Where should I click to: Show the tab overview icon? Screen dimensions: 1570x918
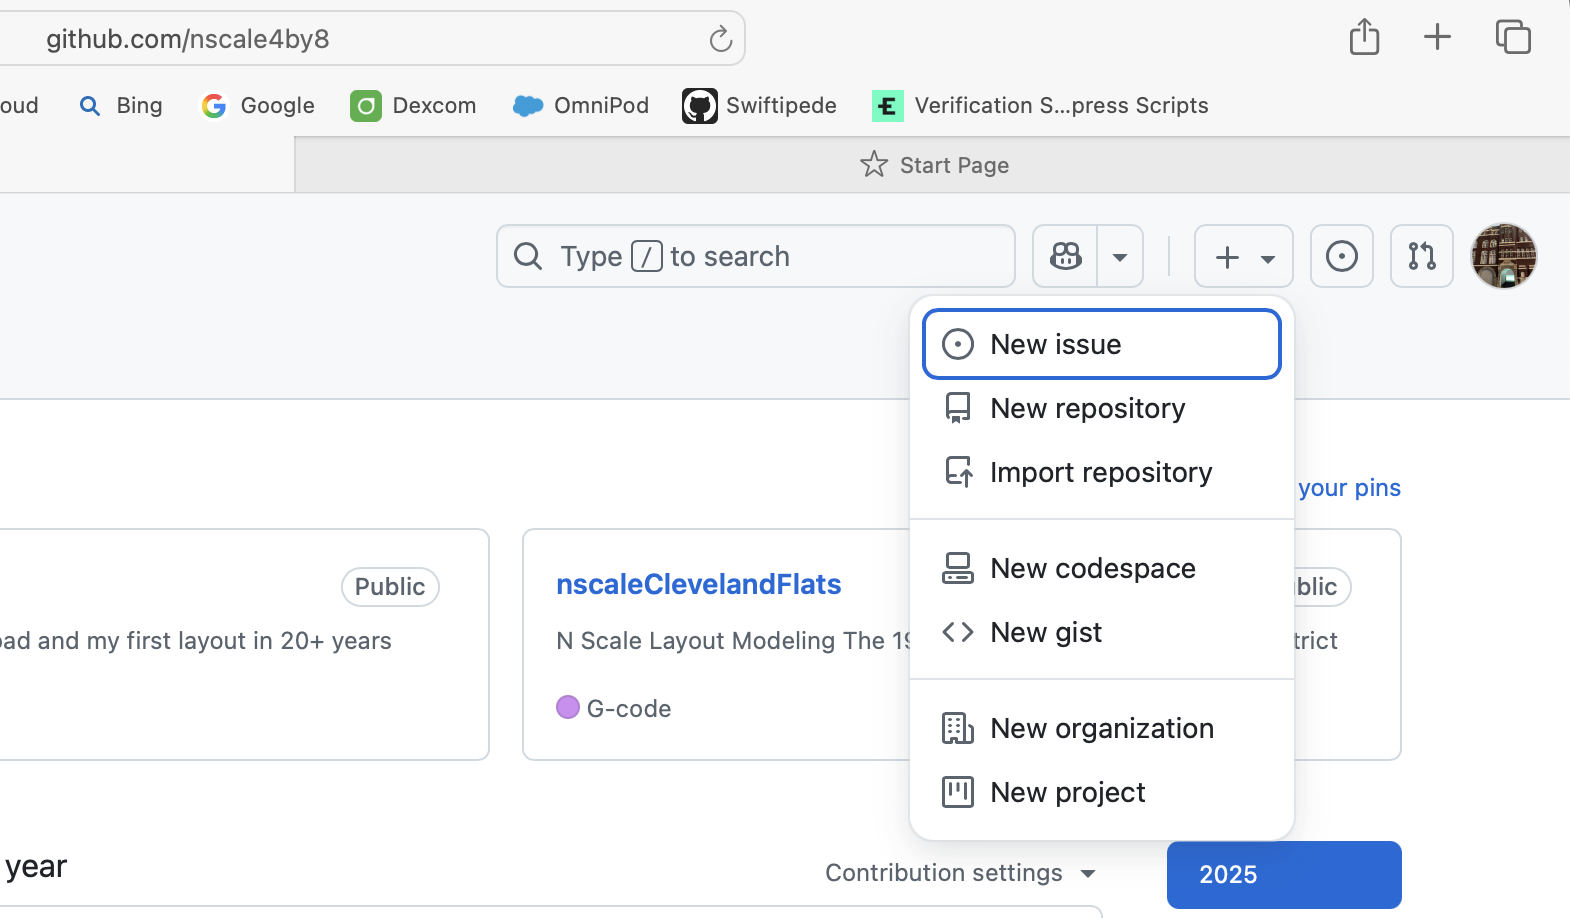coord(1513,37)
